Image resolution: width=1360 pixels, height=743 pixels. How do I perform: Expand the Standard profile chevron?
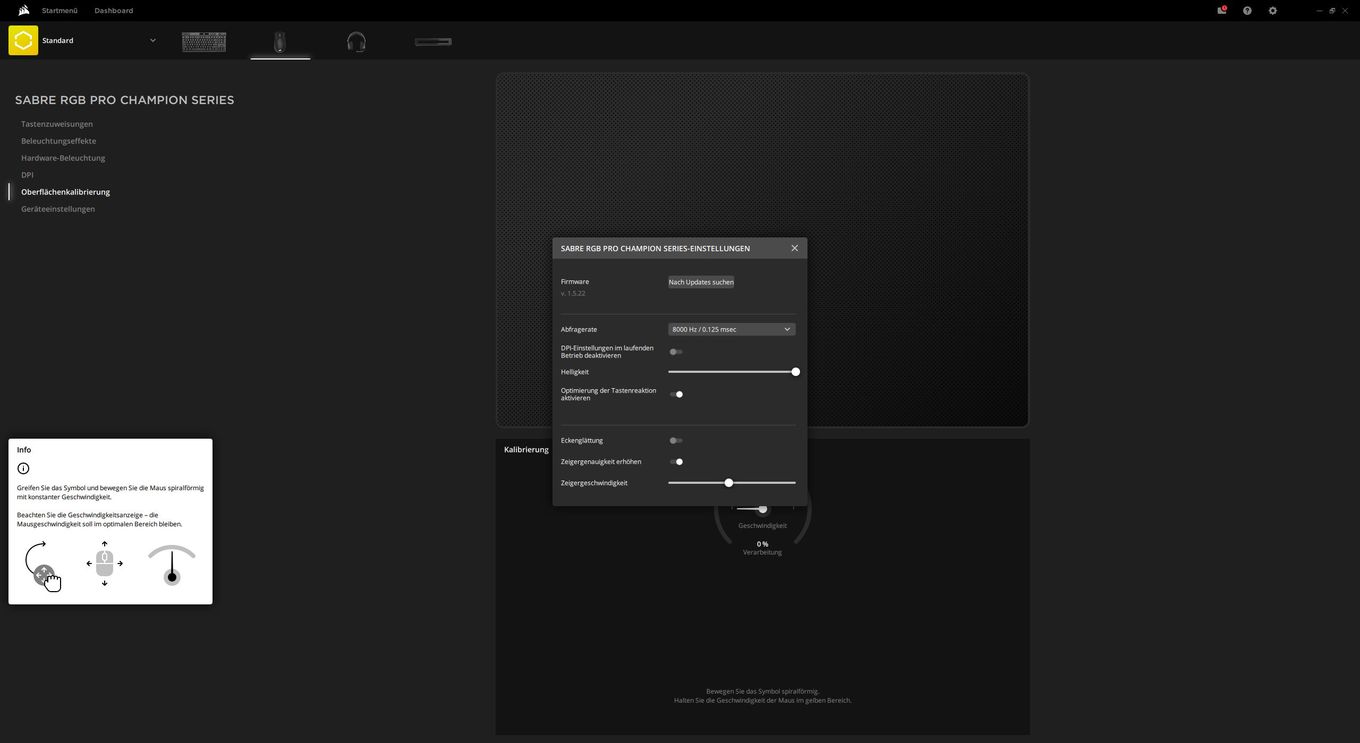pos(153,40)
